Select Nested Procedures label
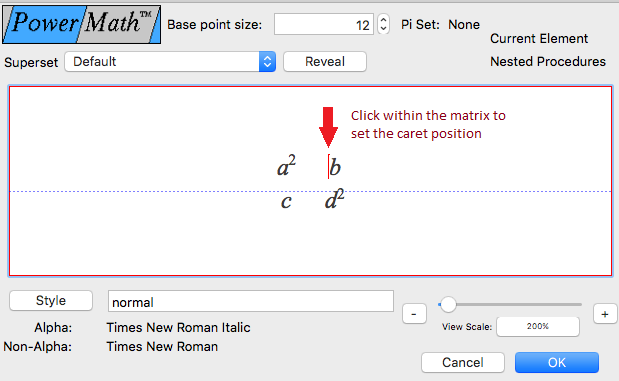The image size is (619, 381). pyautogui.click(x=548, y=61)
